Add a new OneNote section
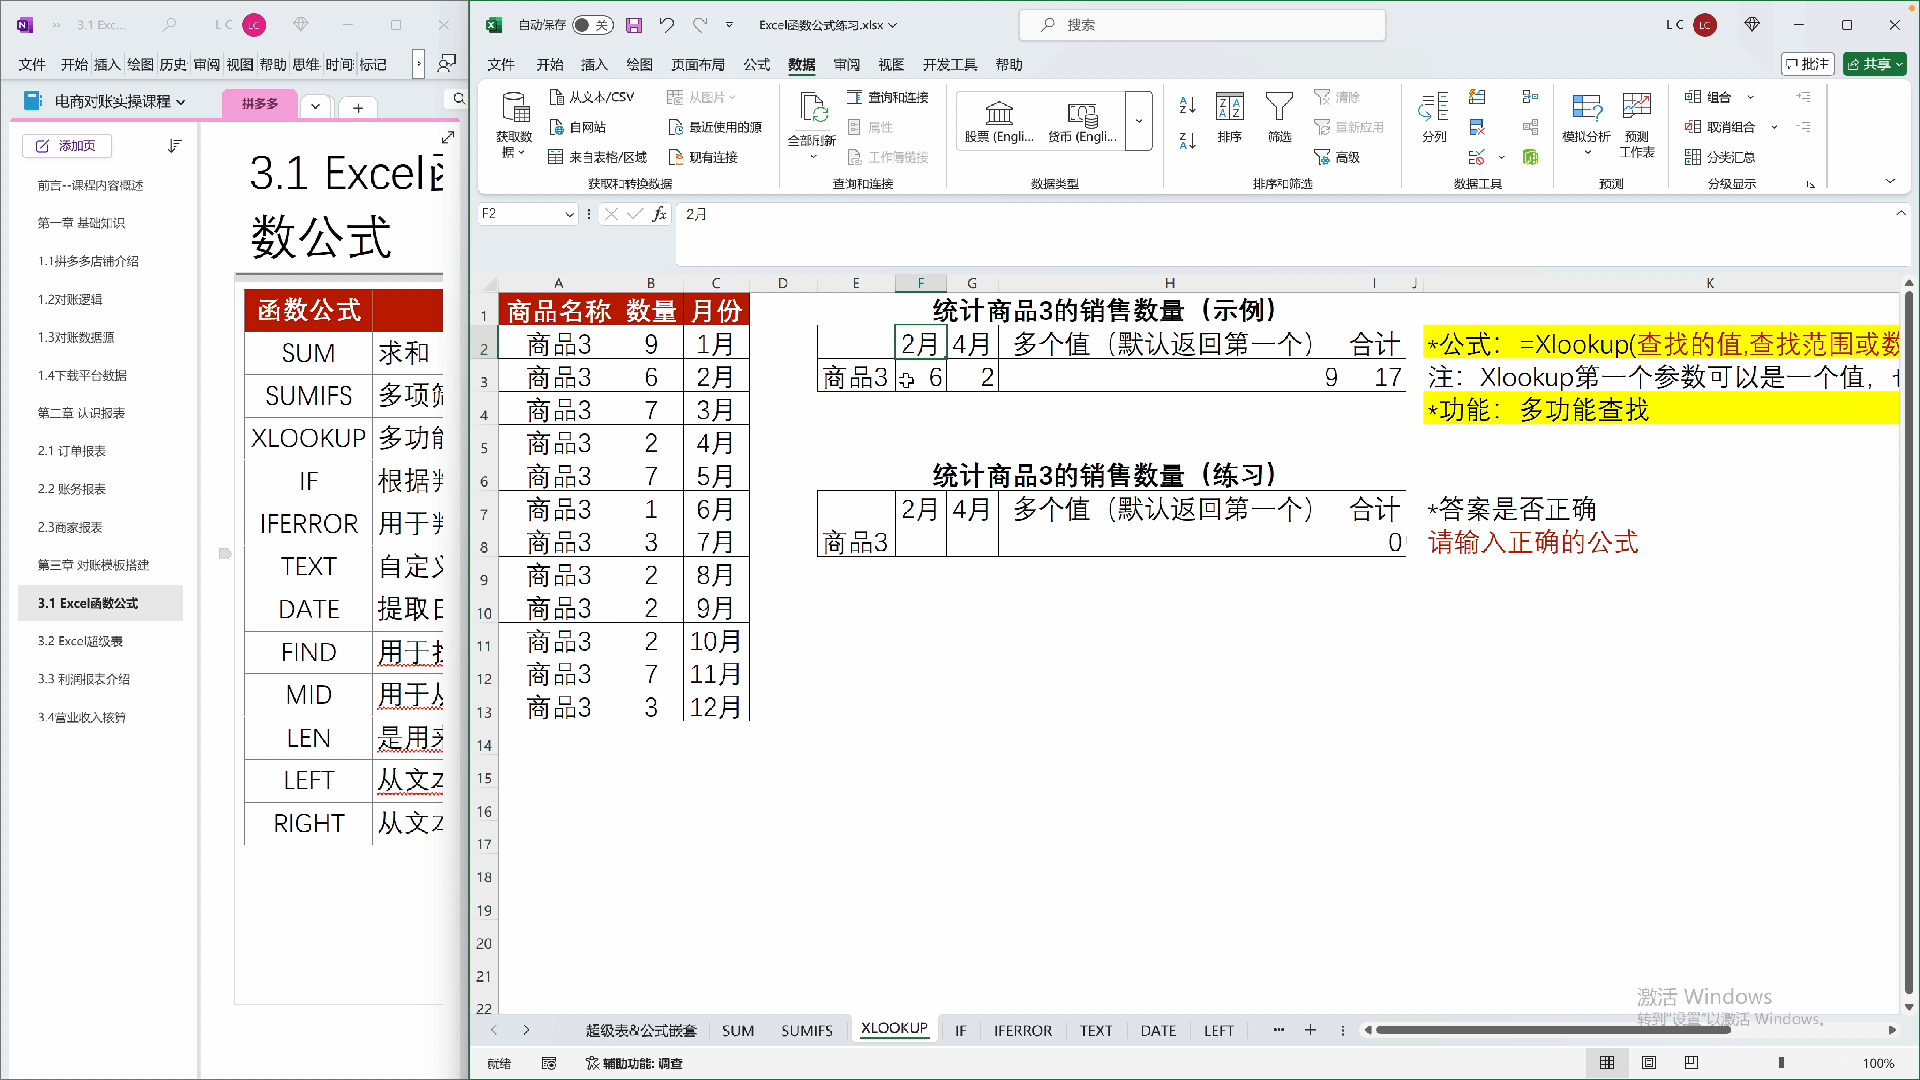Screen dimensions: 1920x1080 tap(358, 107)
